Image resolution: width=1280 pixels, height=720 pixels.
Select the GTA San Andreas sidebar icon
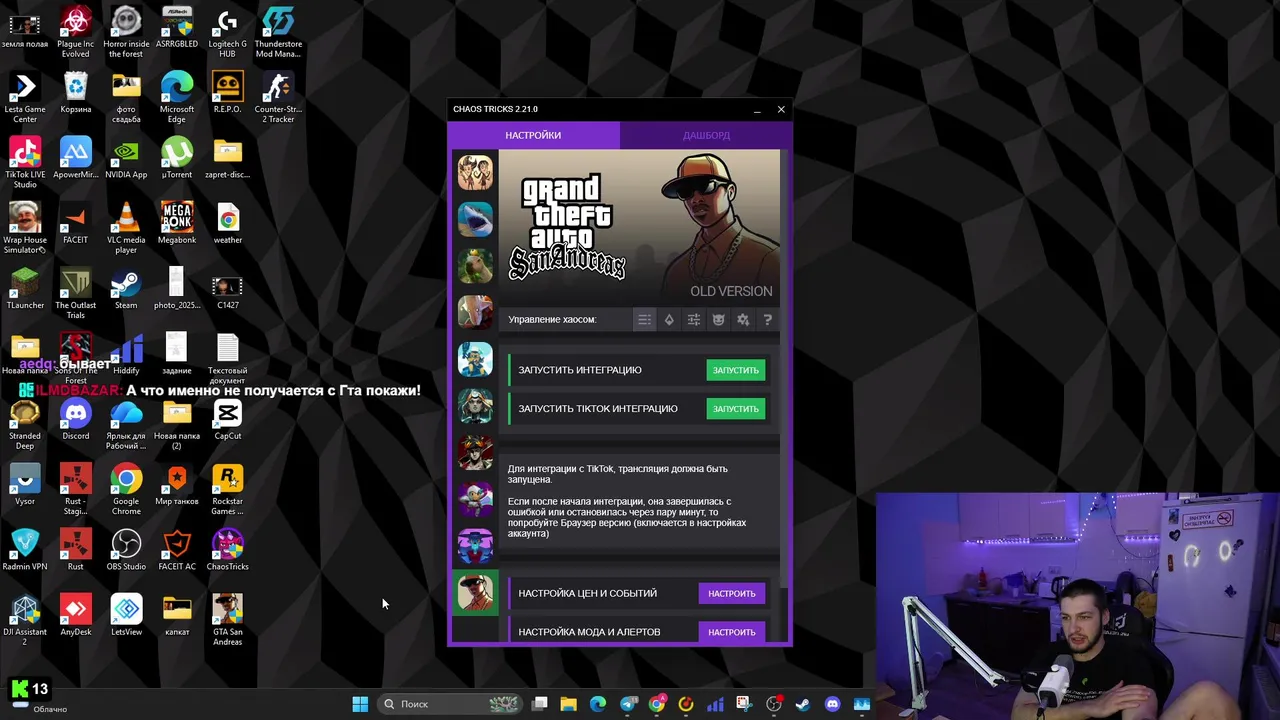[475, 593]
